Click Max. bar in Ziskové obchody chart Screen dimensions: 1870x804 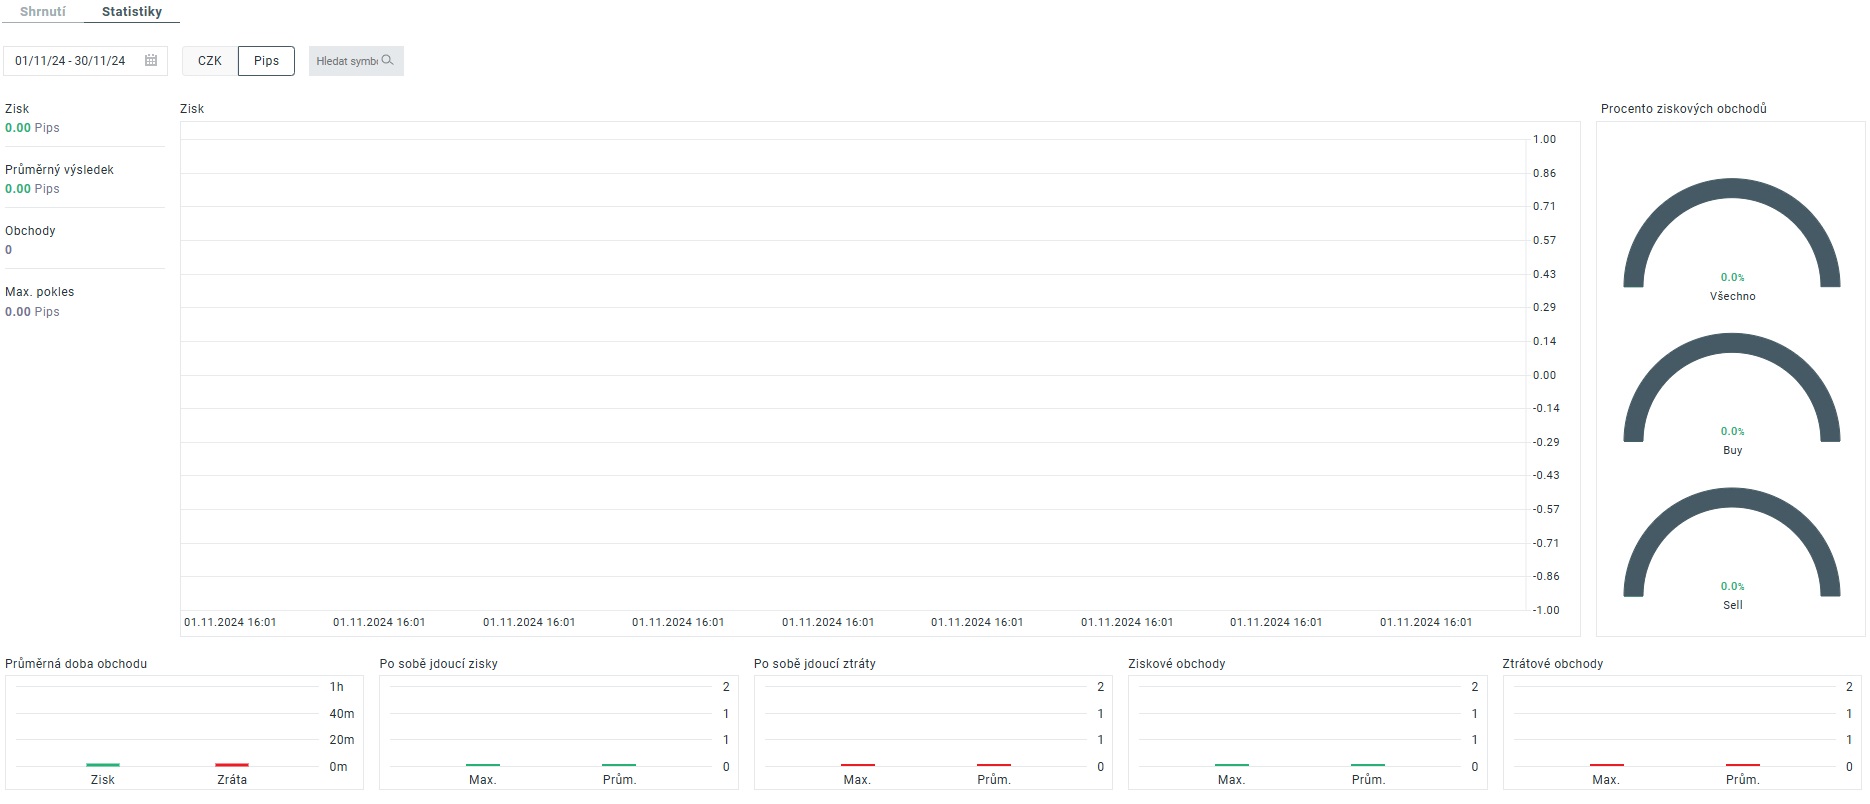(1231, 765)
